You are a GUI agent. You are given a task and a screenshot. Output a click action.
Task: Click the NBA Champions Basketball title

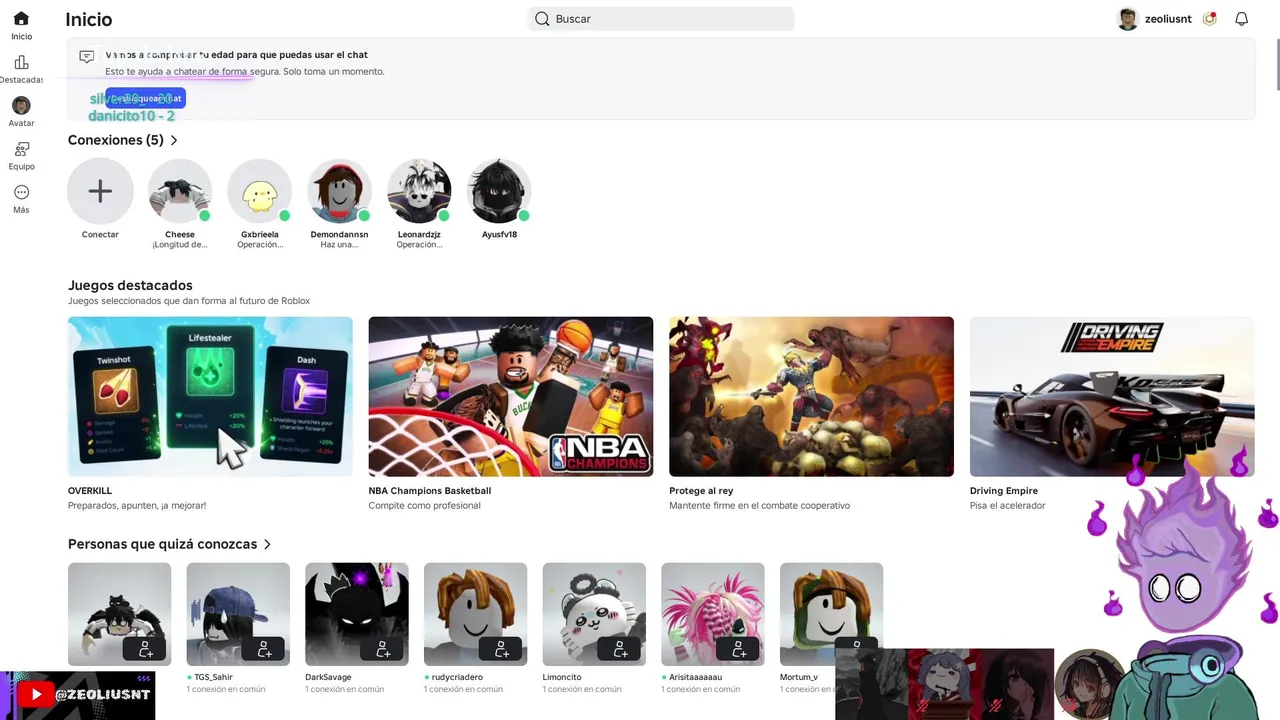coord(430,491)
